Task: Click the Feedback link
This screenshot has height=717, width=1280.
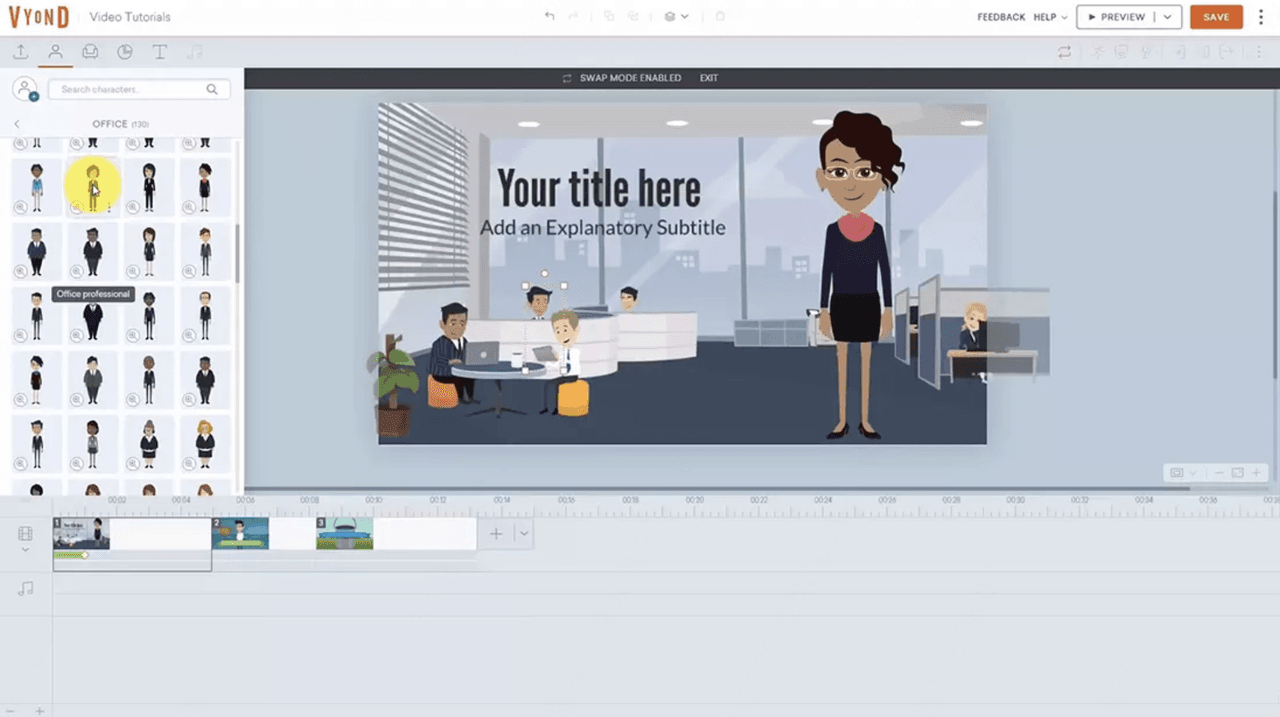Action: click(x=1001, y=17)
